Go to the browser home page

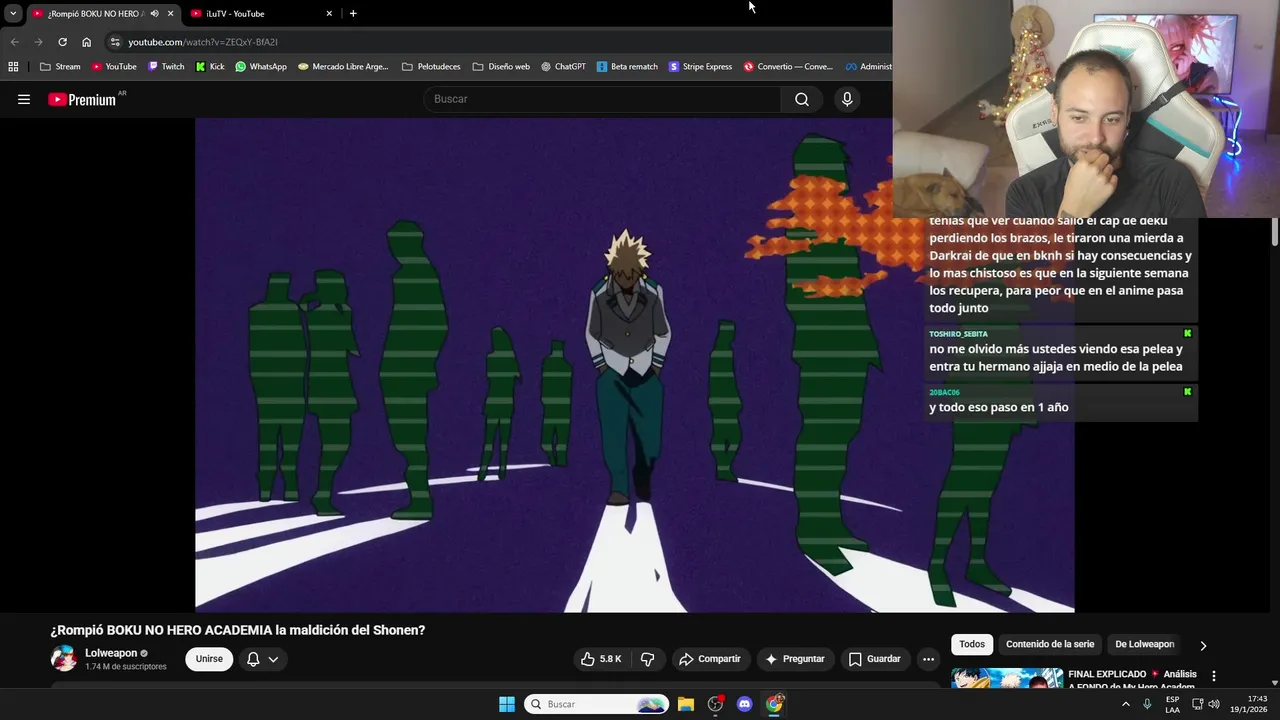point(86,42)
